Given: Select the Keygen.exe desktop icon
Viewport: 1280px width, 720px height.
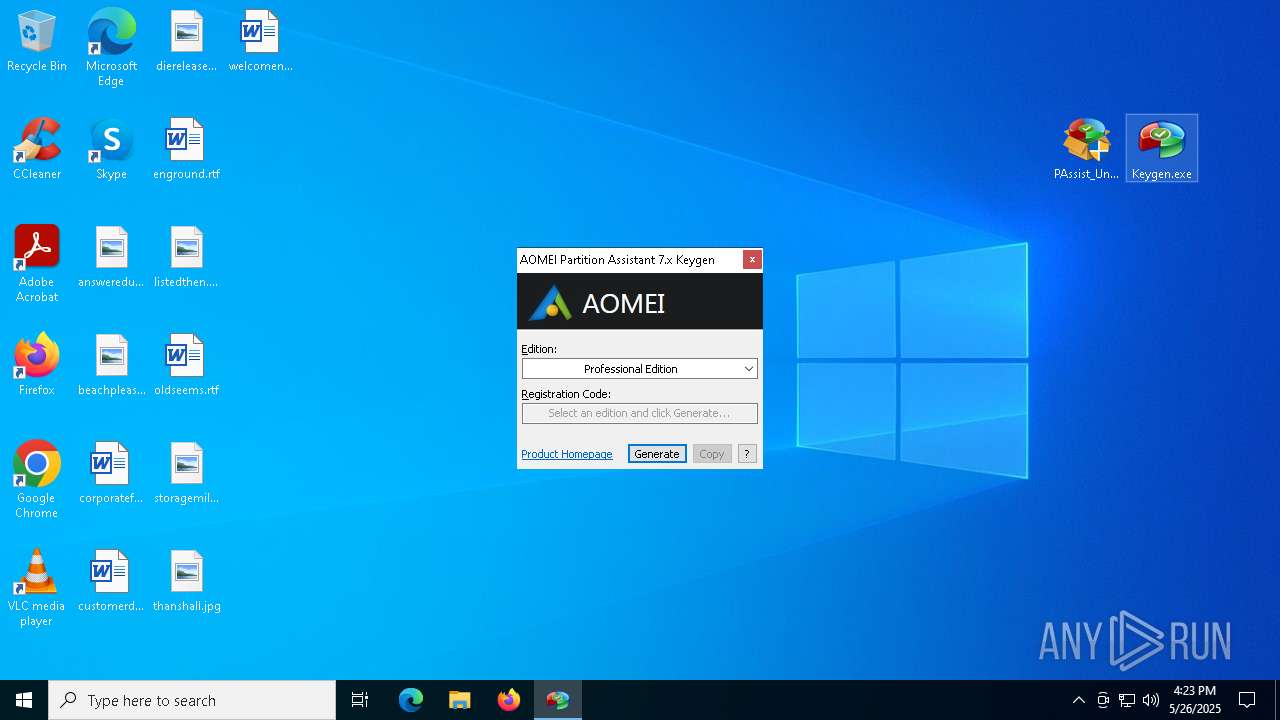Looking at the screenshot, I should (1161, 149).
